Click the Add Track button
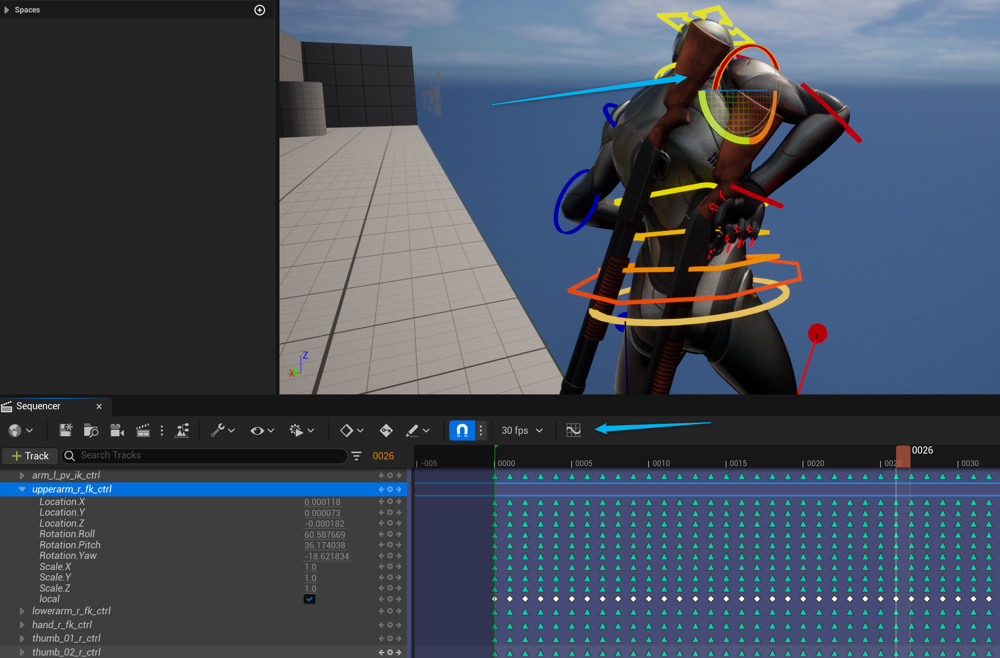This screenshot has width=1000, height=658. point(29,456)
